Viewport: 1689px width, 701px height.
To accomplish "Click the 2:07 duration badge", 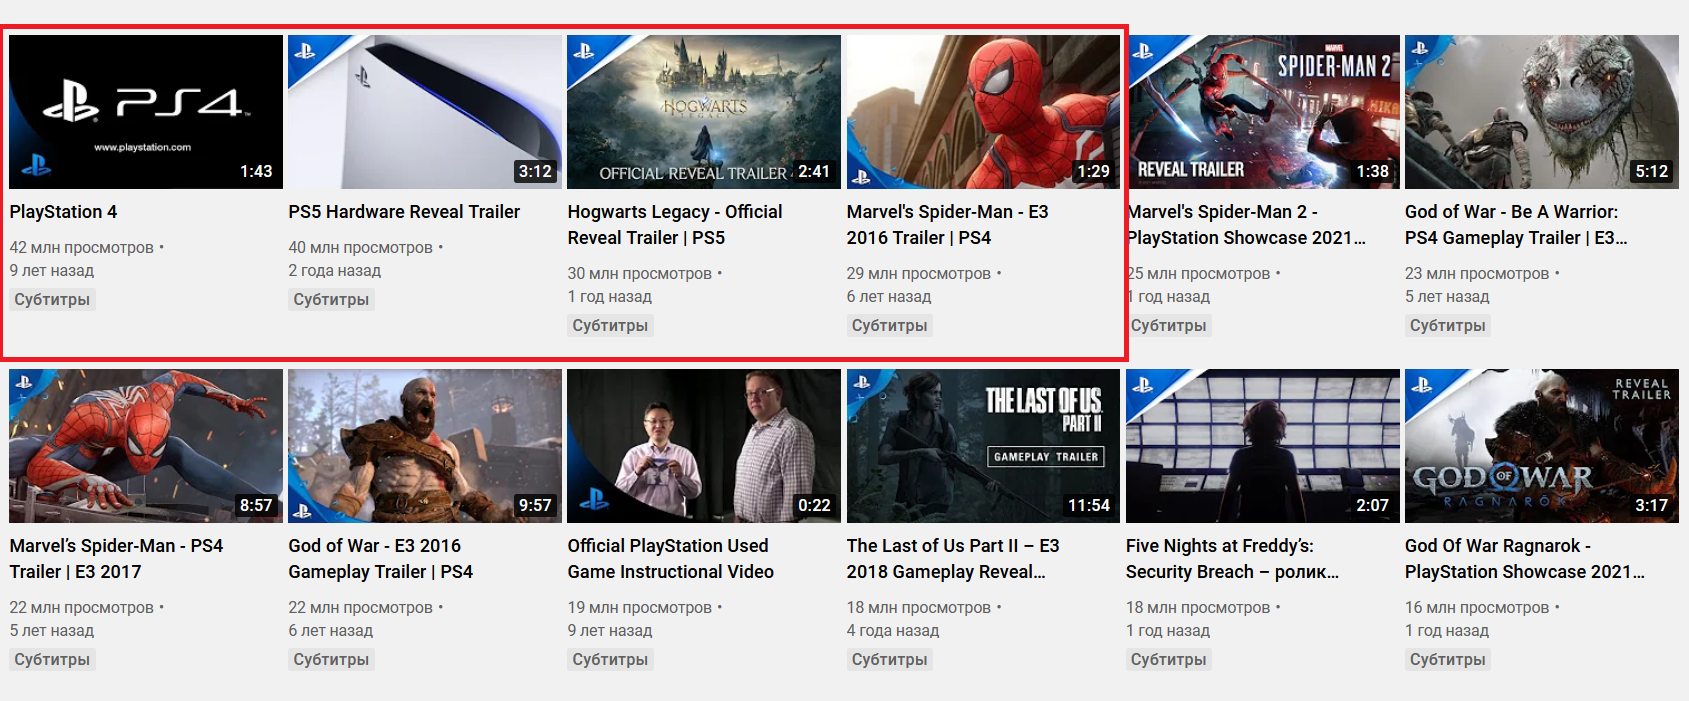I will [x=1372, y=505].
